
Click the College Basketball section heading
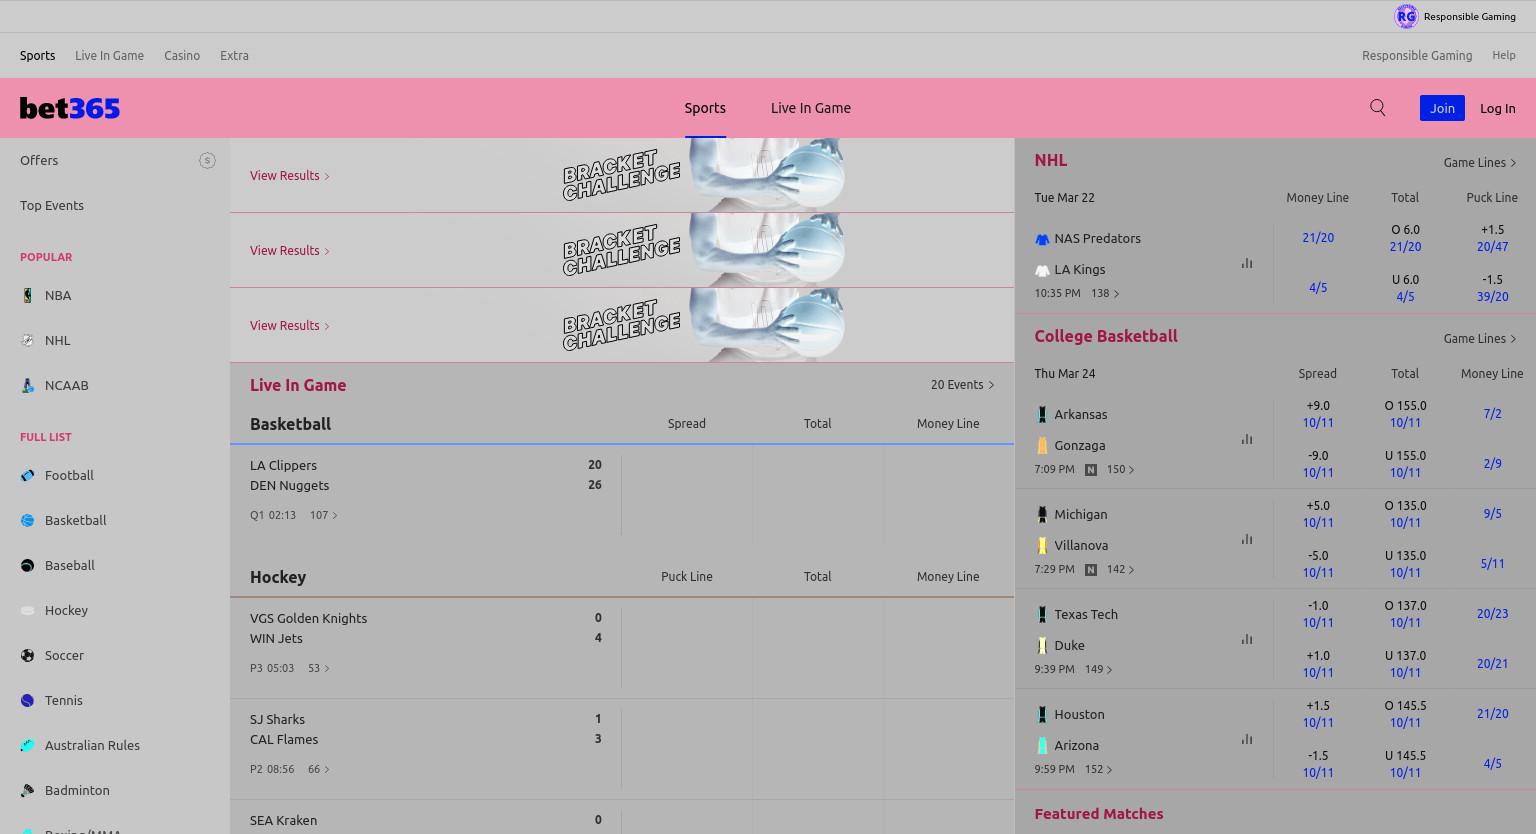(1106, 336)
